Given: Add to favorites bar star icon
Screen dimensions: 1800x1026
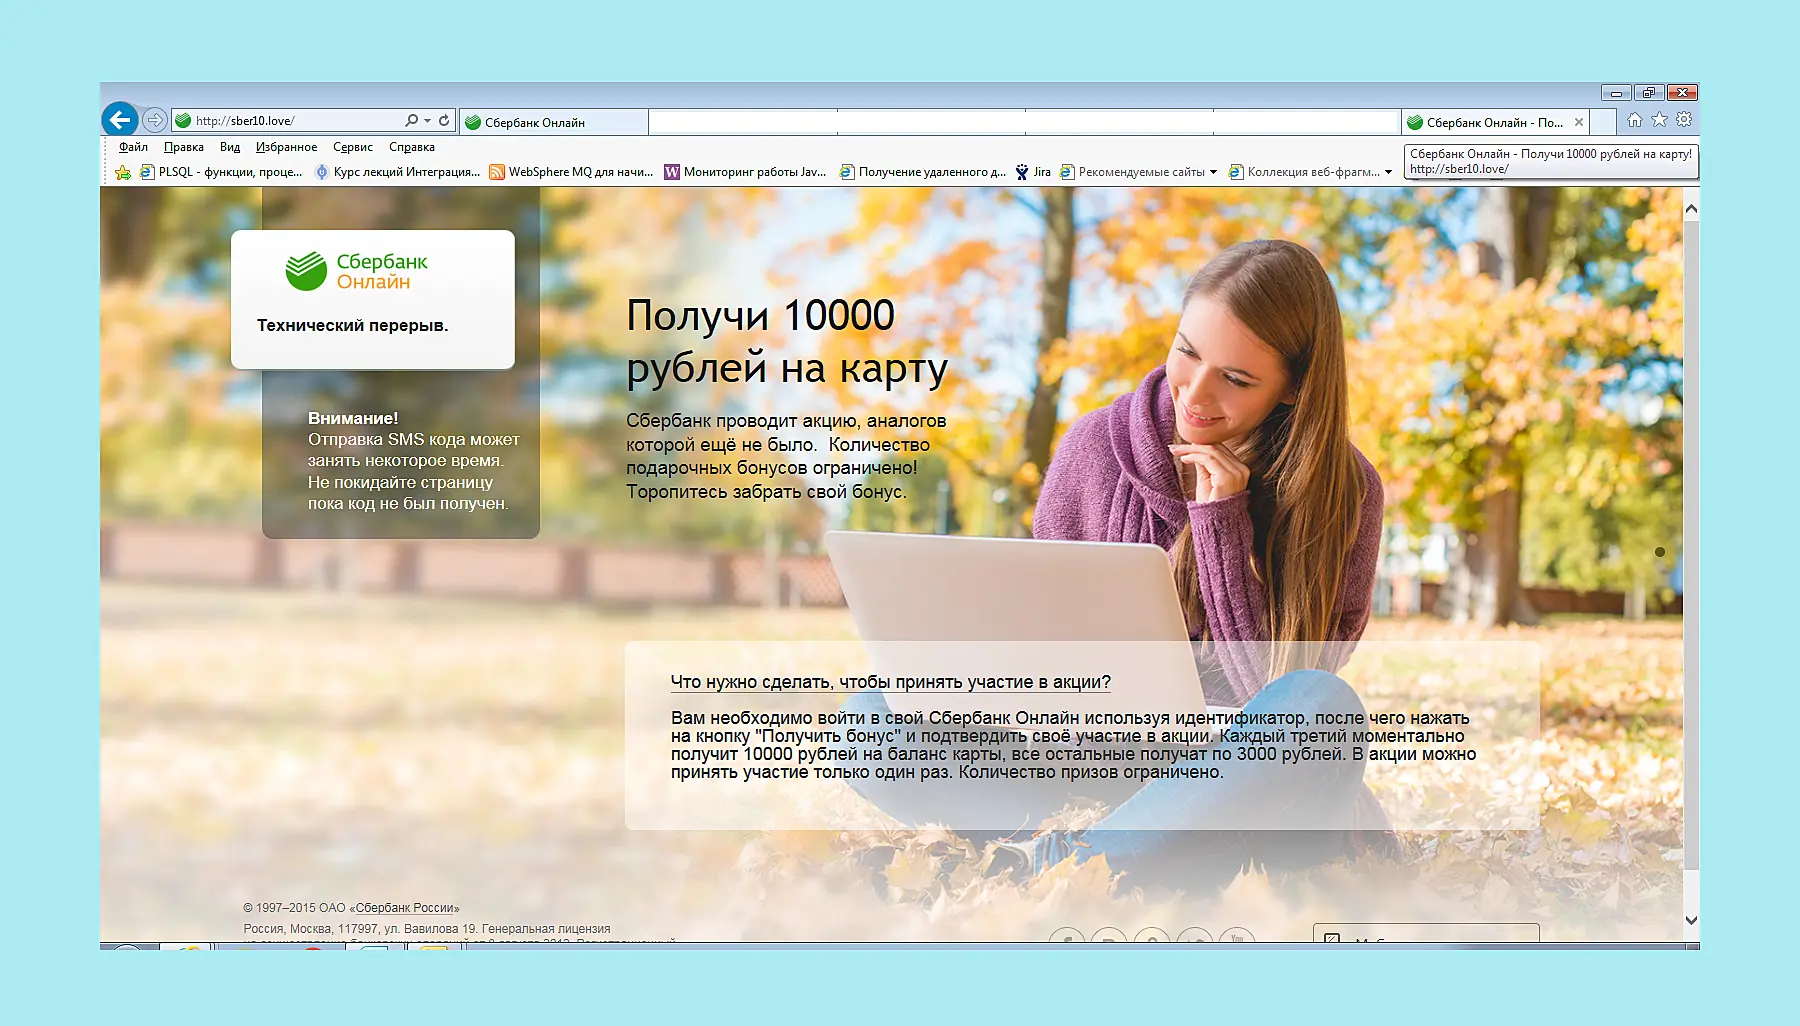Looking at the screenshot, I should (123, 172).
